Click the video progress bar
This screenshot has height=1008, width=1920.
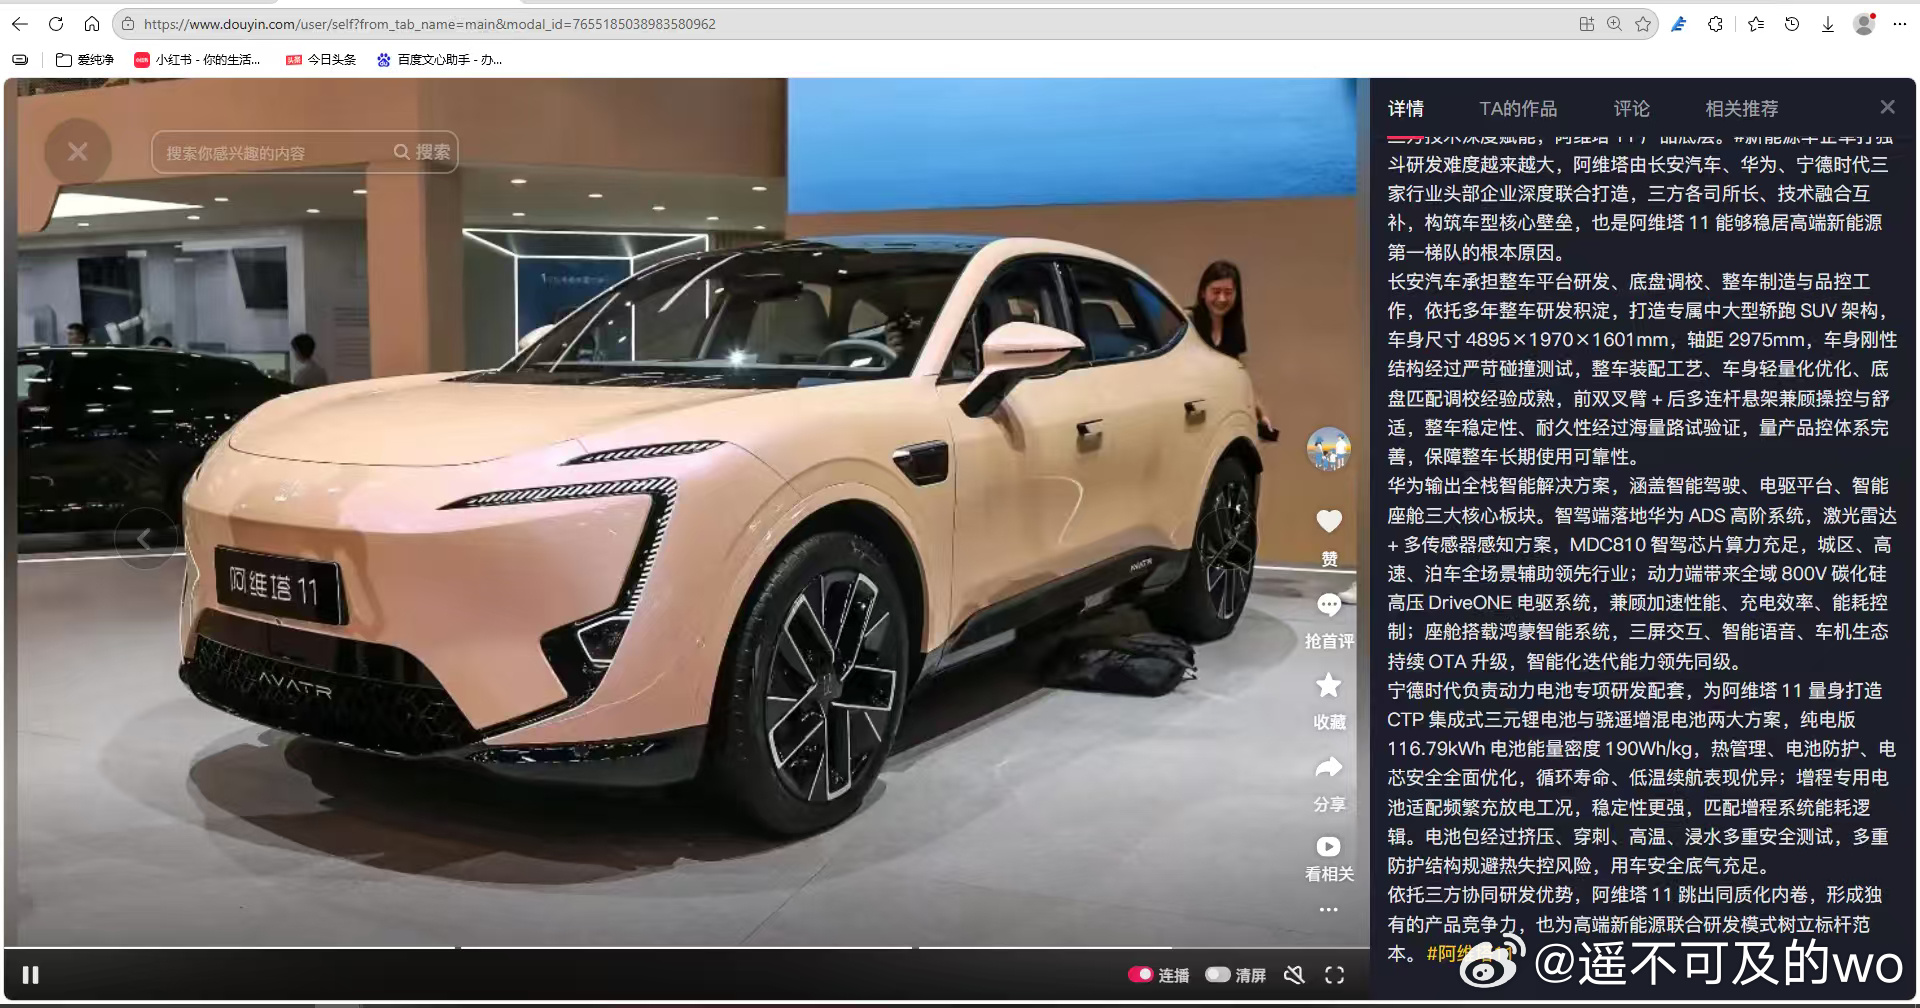point(687,948)
